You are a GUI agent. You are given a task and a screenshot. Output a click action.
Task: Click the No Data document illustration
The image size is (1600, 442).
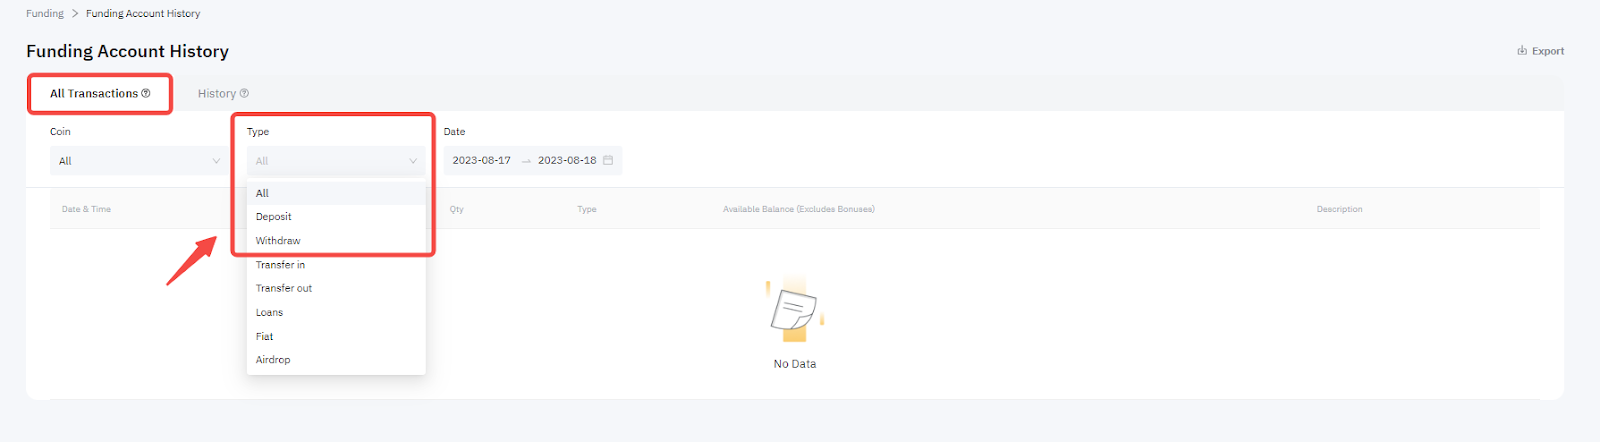[795, 310]
